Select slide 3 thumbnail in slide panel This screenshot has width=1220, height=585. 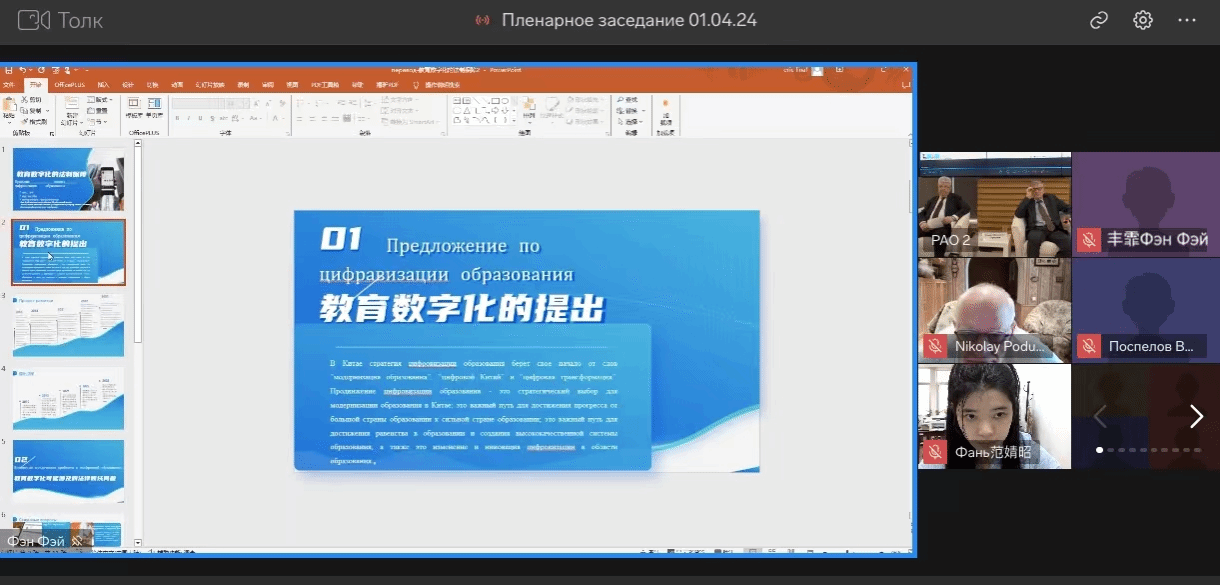(x=68, y=325)
